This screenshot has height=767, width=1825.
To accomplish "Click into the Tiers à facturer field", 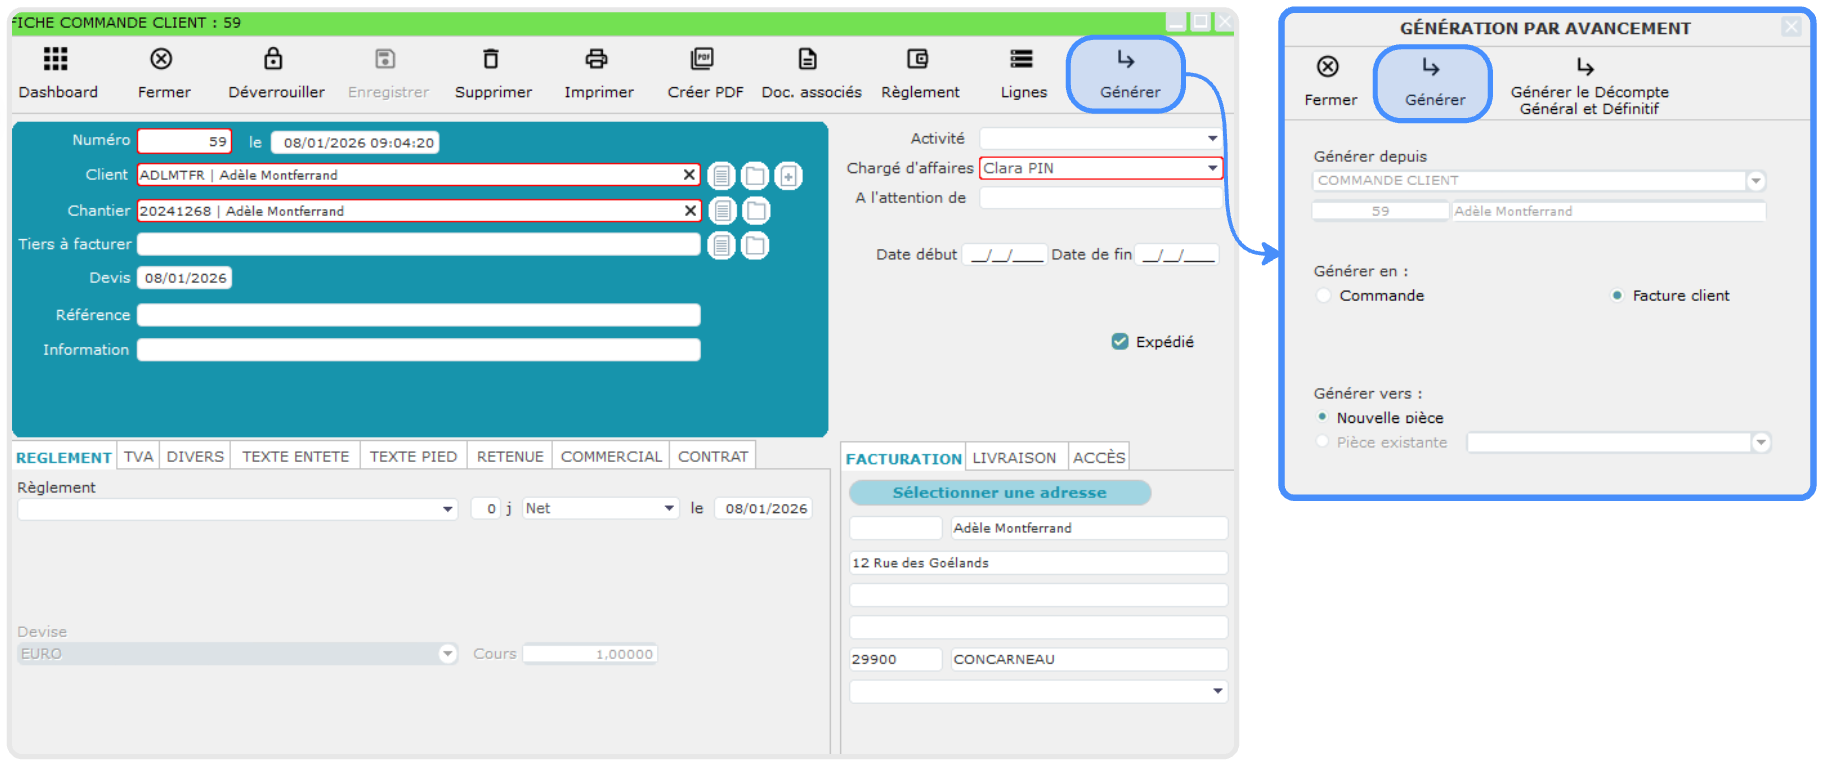I will pos(418,244).
